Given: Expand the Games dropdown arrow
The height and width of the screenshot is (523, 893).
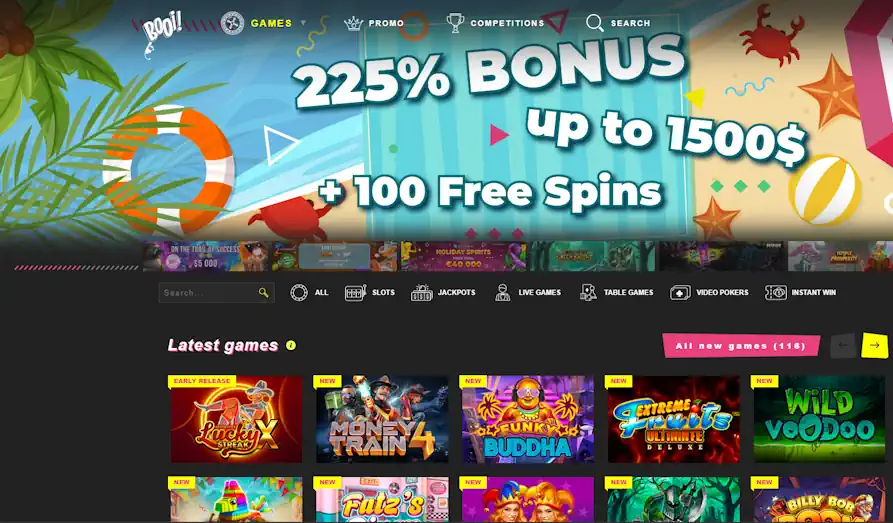Looking at the screenshot, I should (303, 23).
